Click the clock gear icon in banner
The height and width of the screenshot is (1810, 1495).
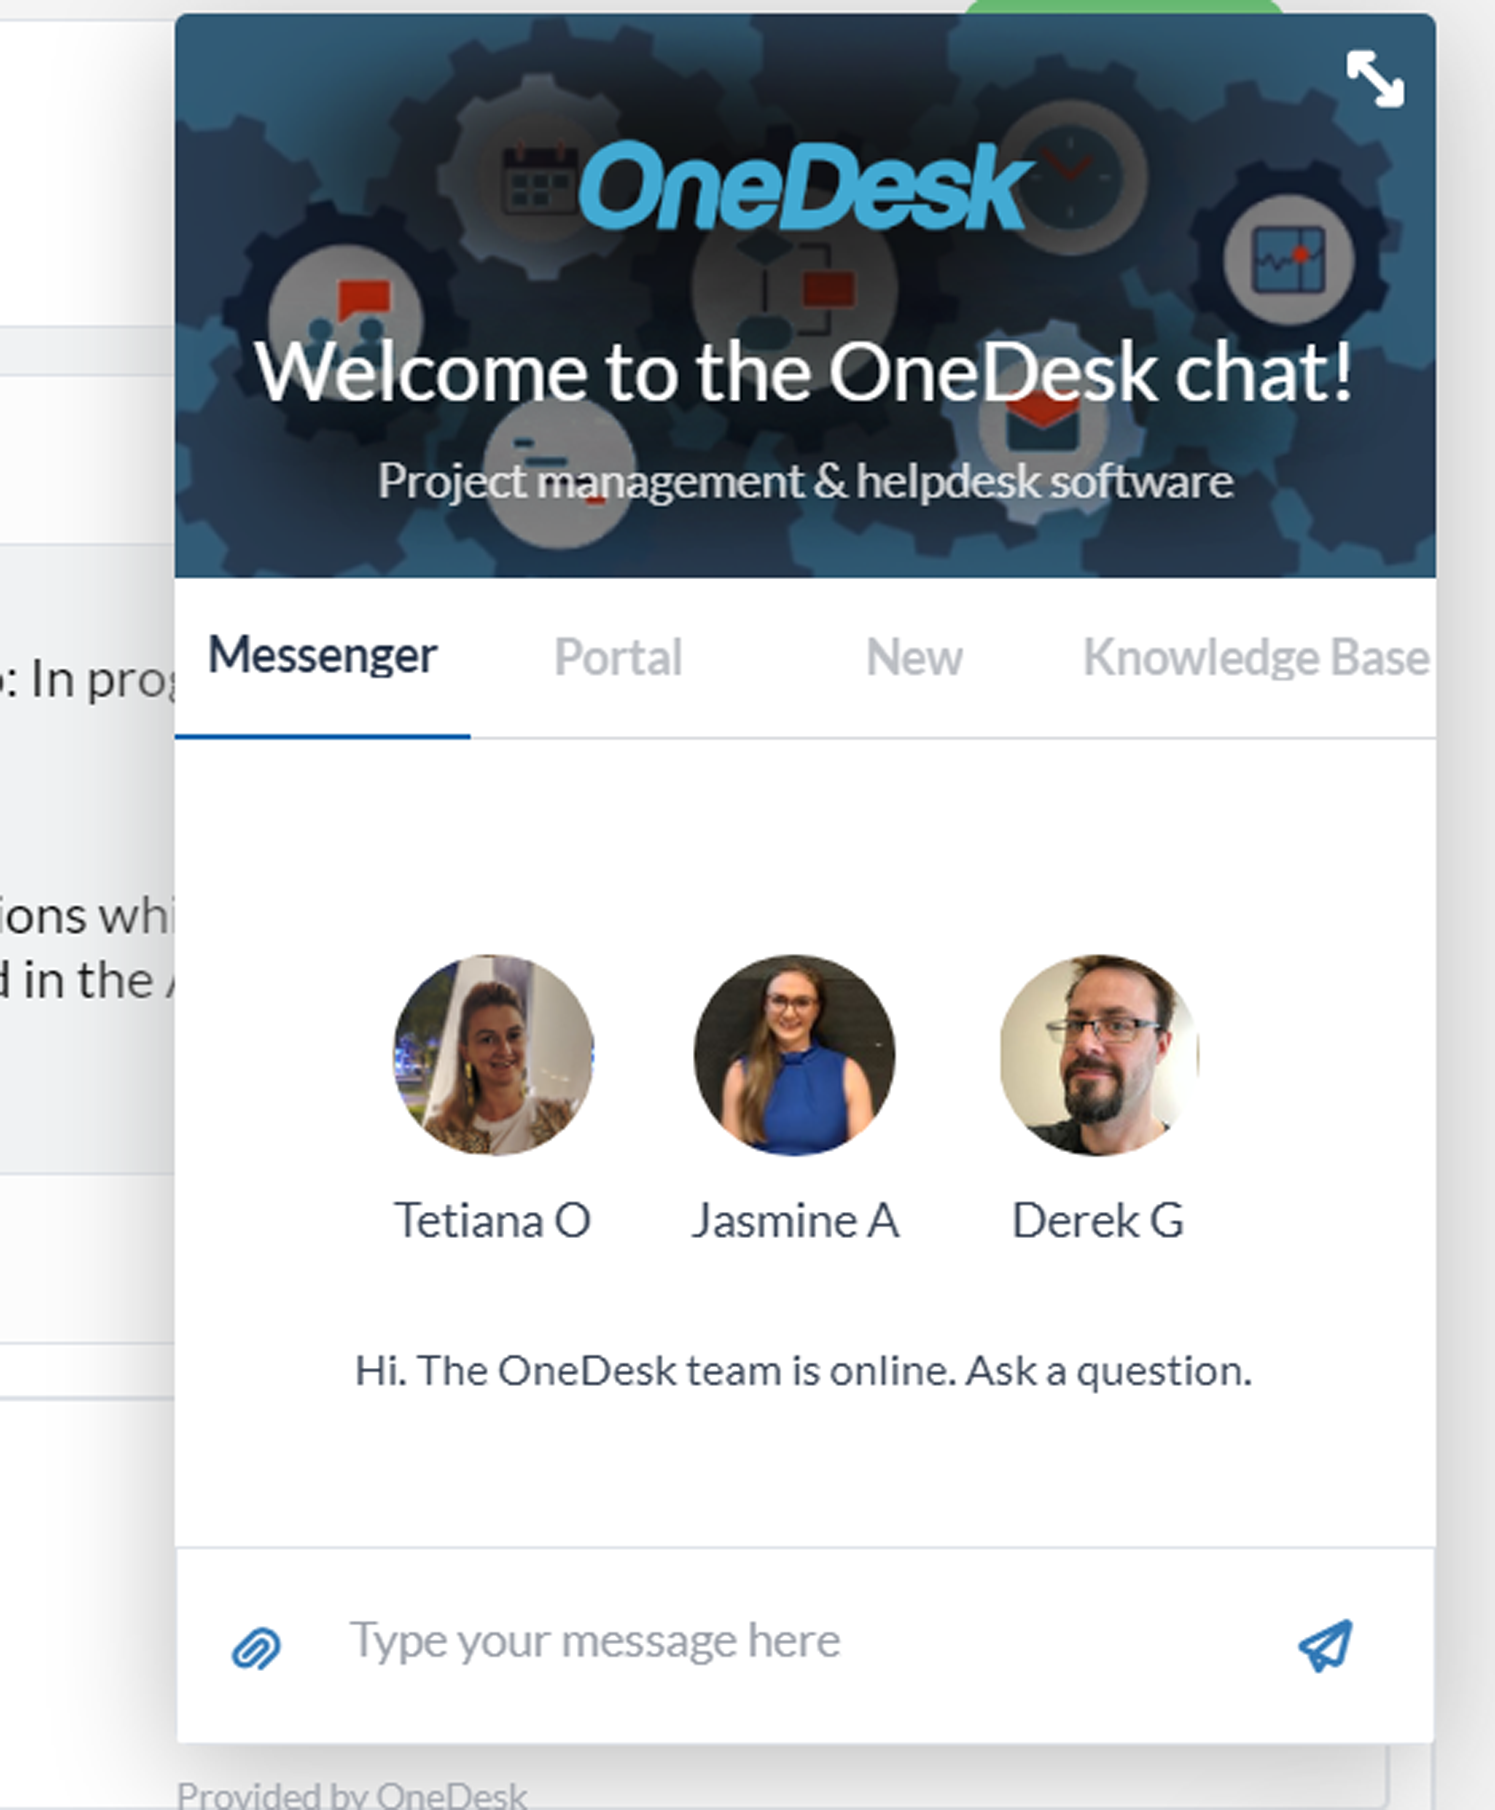[x=1072, y=175]
